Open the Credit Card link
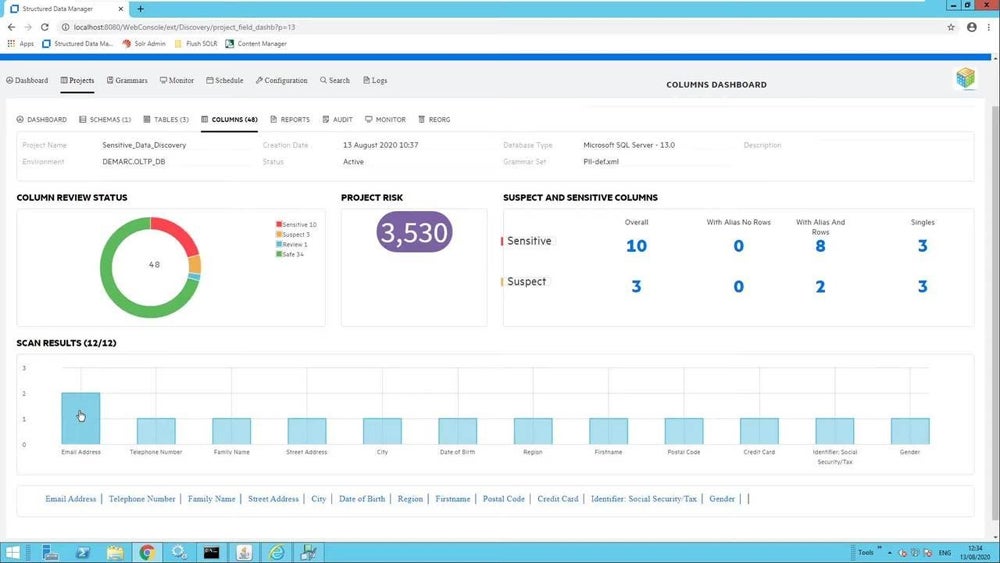The image size is (1000, 563). tap(557, 498)
